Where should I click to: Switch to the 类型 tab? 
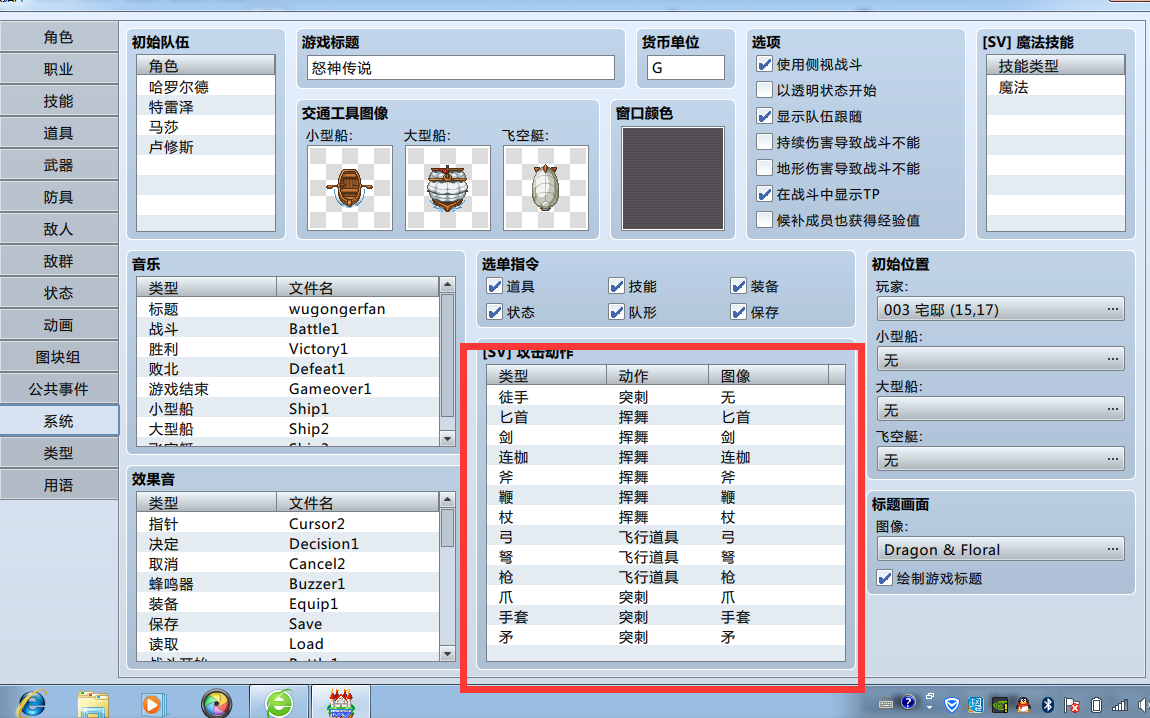pyautogui.click(x=59, y=453)
